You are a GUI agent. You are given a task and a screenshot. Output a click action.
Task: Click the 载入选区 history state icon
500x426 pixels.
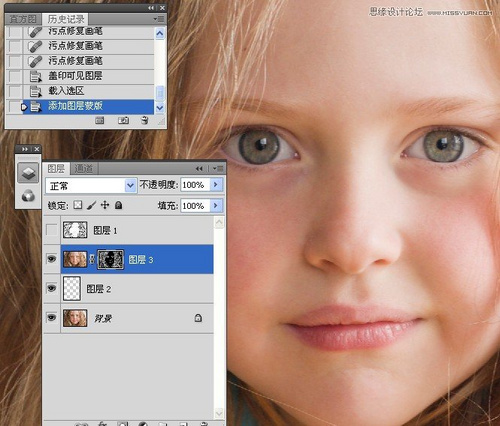(35, 91)
